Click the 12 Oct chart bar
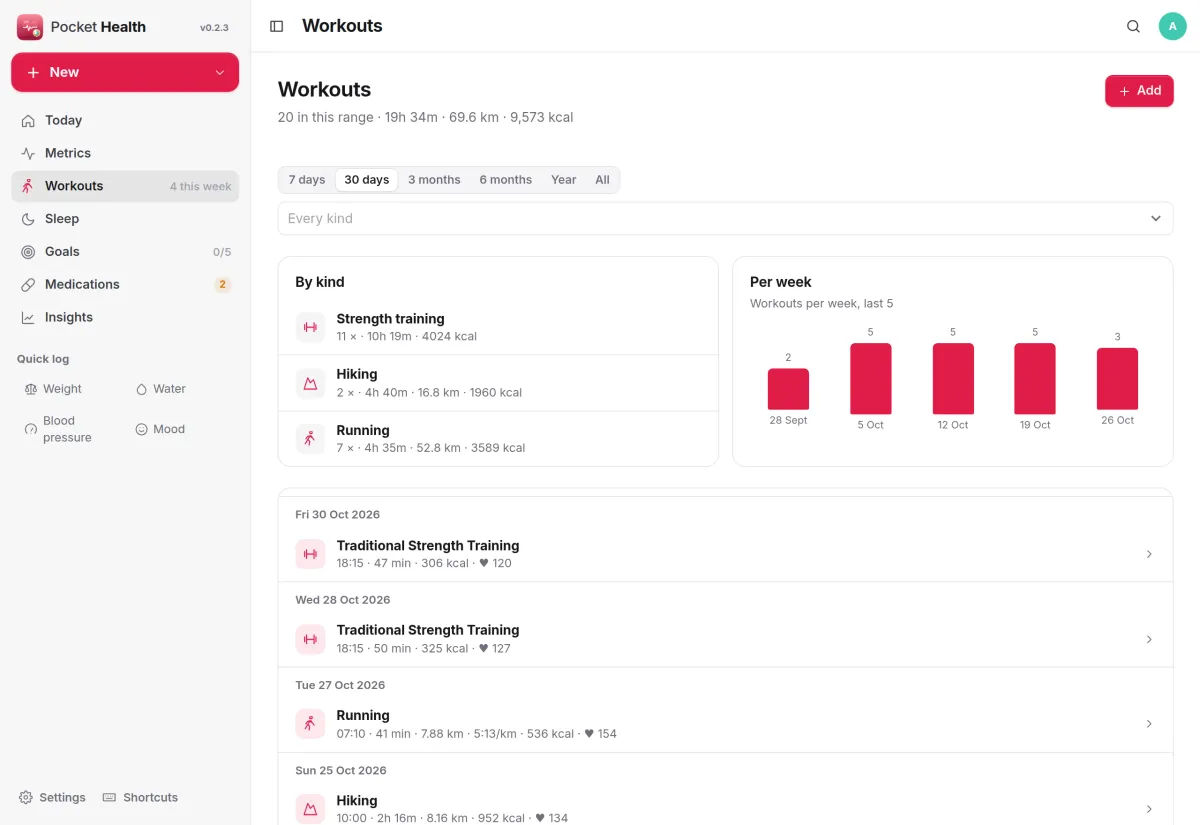 pyautogui.click(x=953, y=379)
